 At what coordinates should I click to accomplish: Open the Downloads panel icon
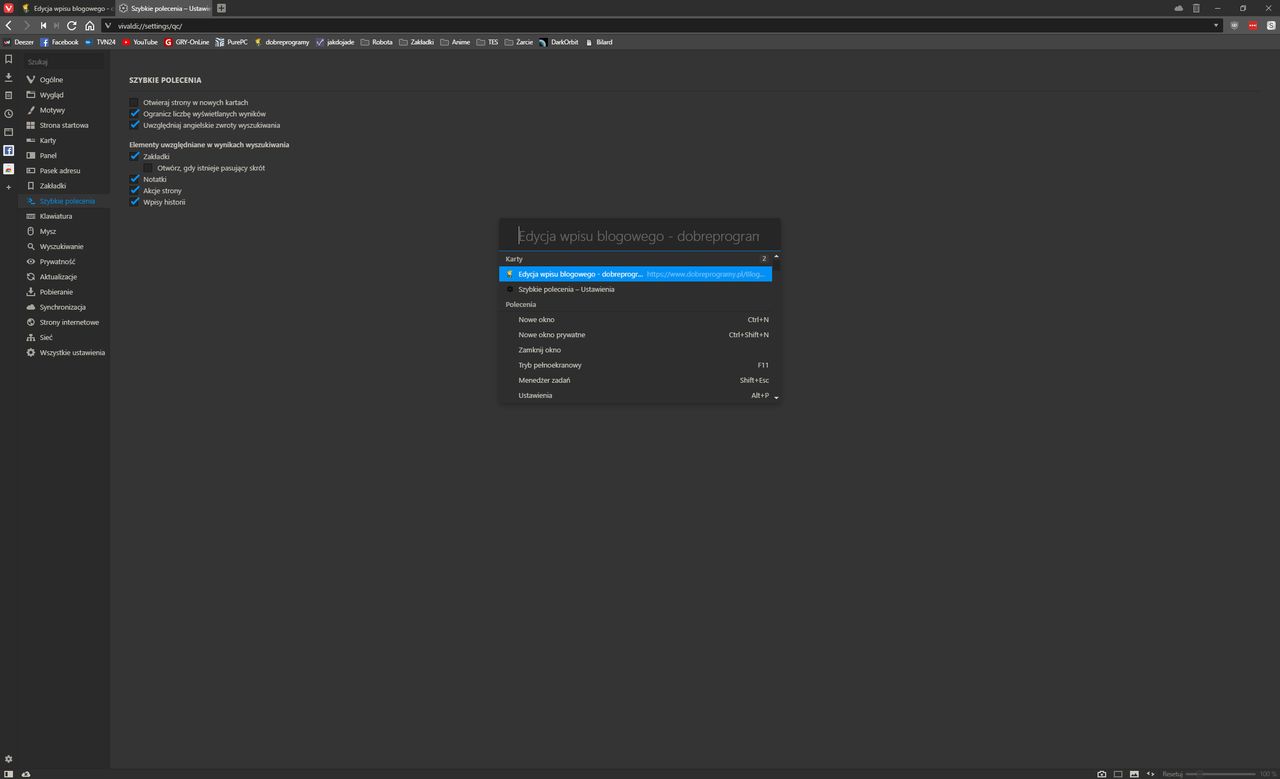(x=9, y=77)
